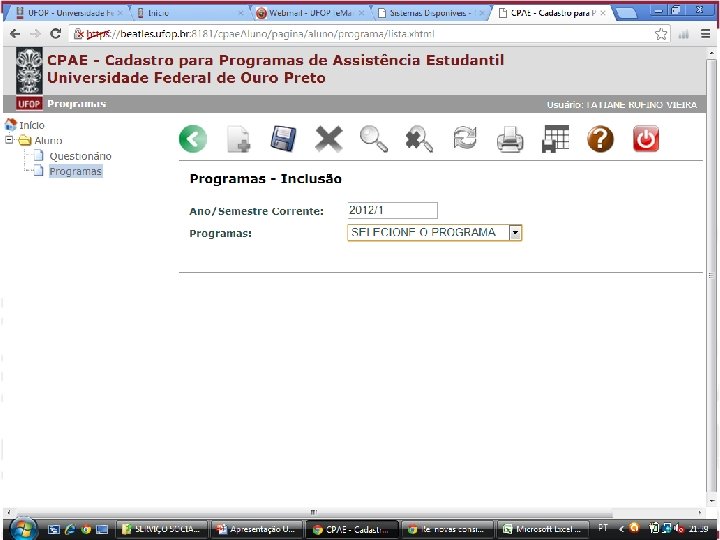Viewport: 720px width, 540px height.
Task: Click the magnifying glass search icon
Action: pyautogui.click(x=374, y=139)
